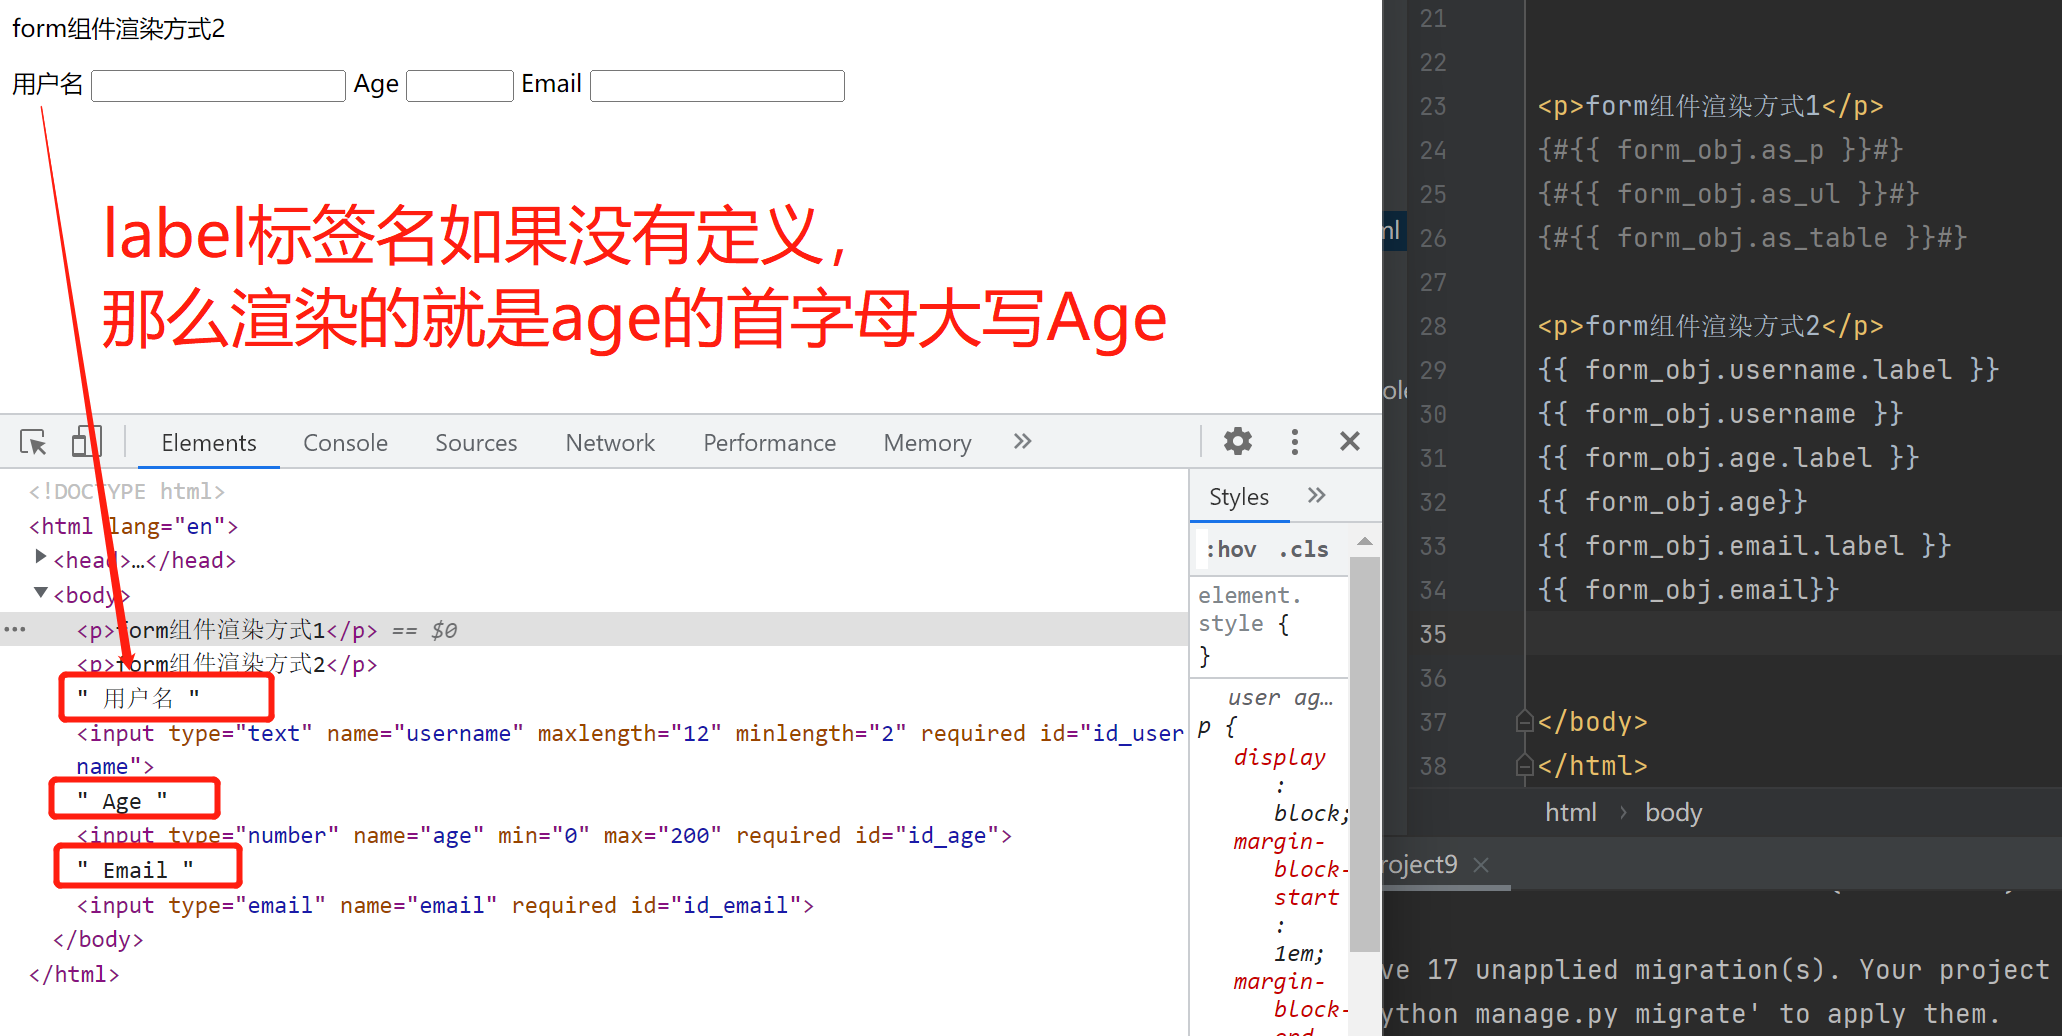Switch to the Console tab
The height and width of the screenshot is (1036, 2062).
[345, 443]
